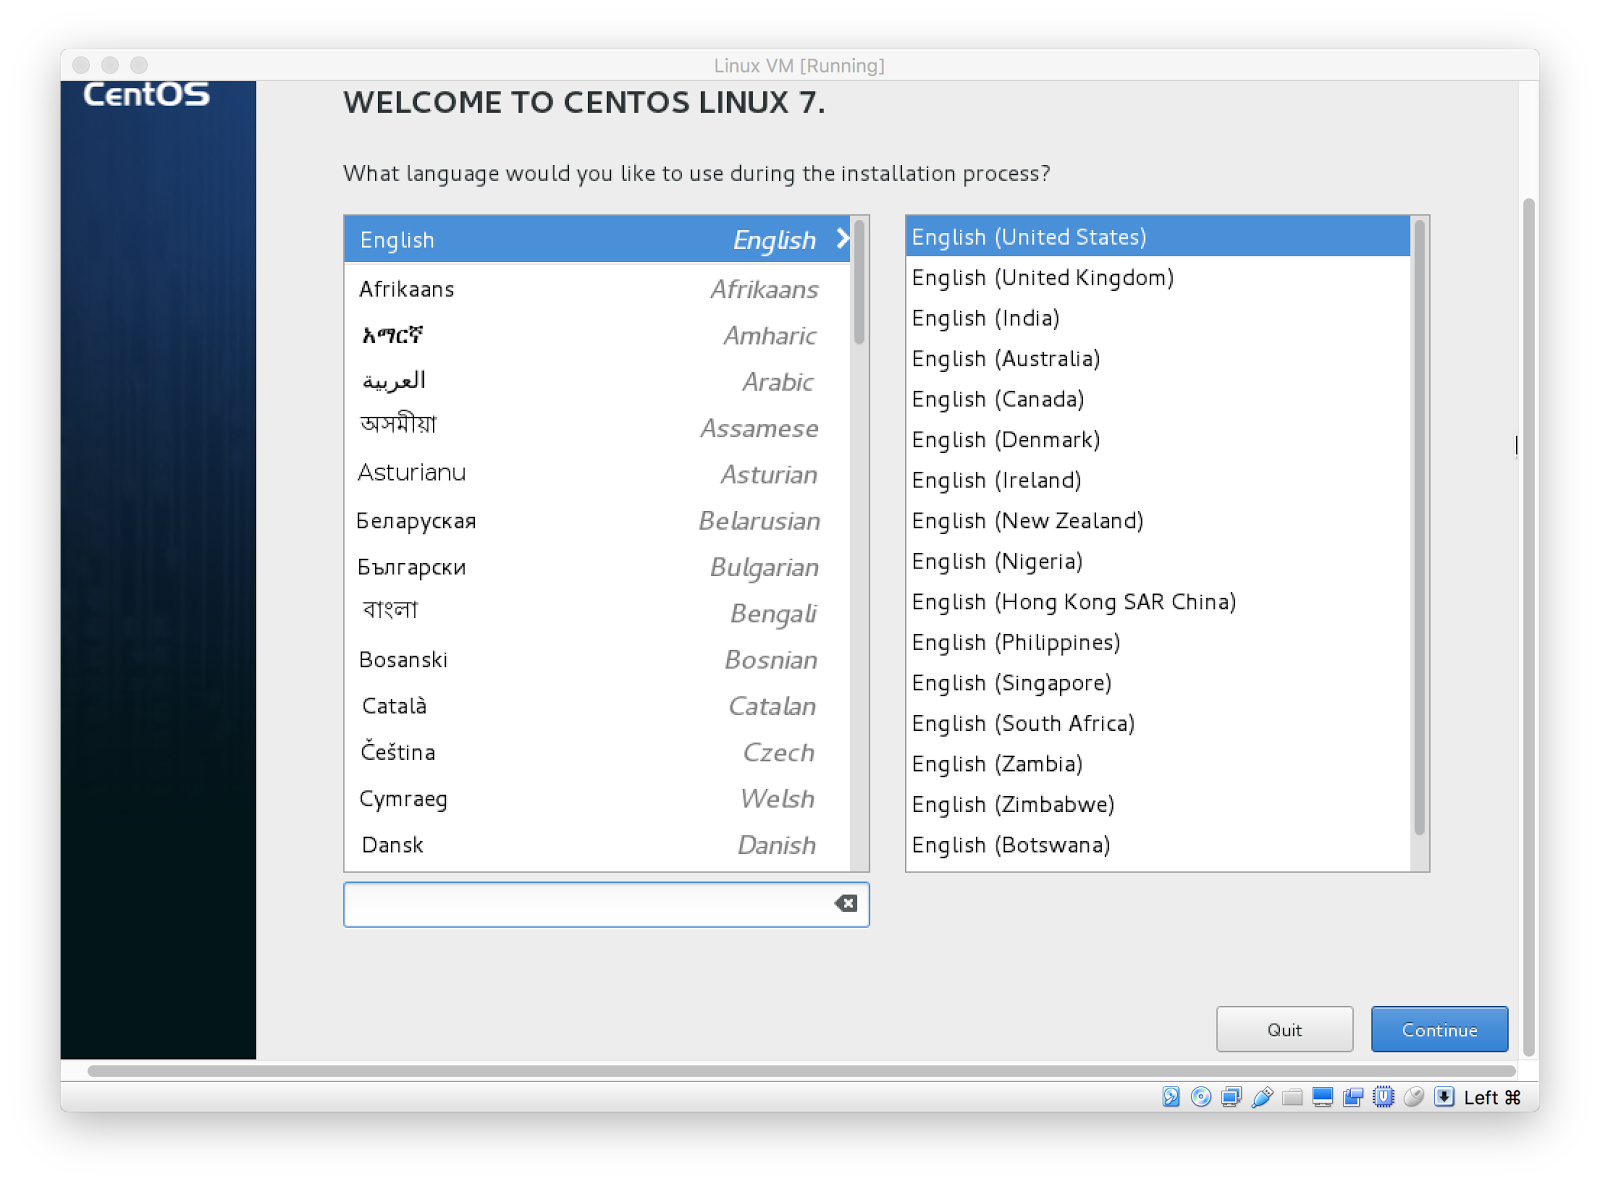The width and height of the screenshot is (1600, 1184).
Task: Toggle the mouse integration status icon
Action: pyautogui.click(x=1414, y=1097)
